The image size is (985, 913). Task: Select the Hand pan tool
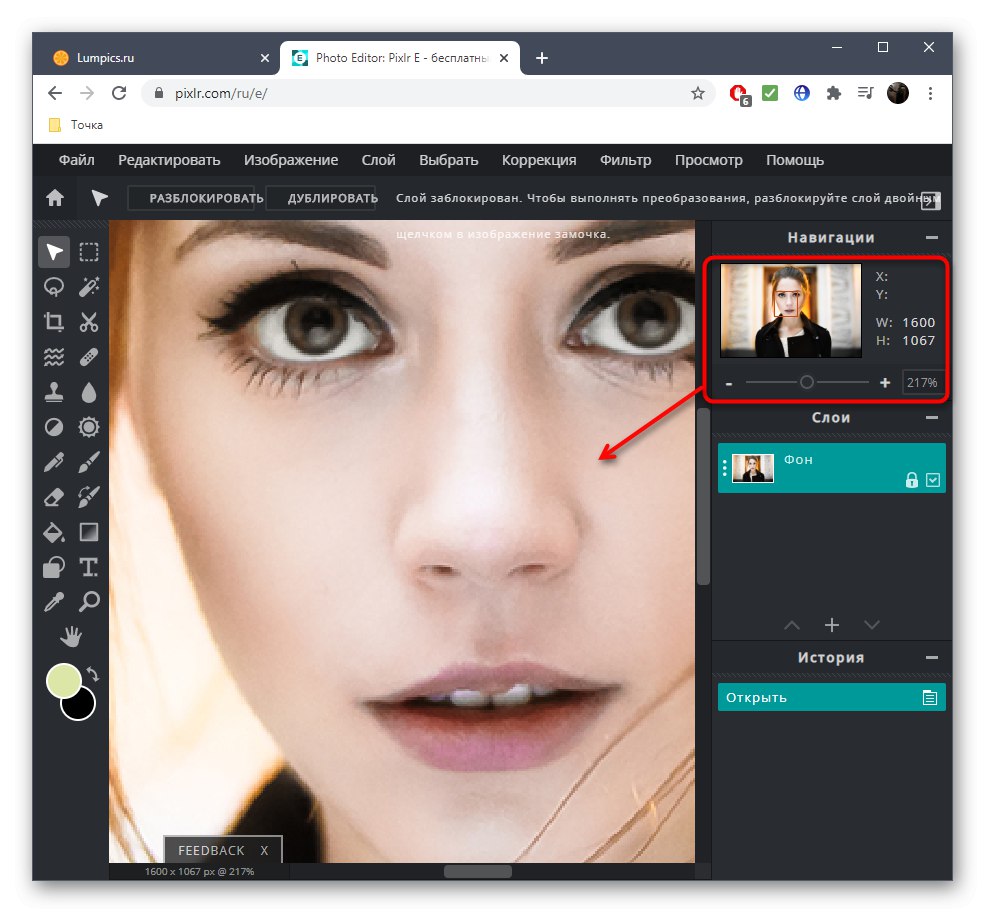coord(71,637)
